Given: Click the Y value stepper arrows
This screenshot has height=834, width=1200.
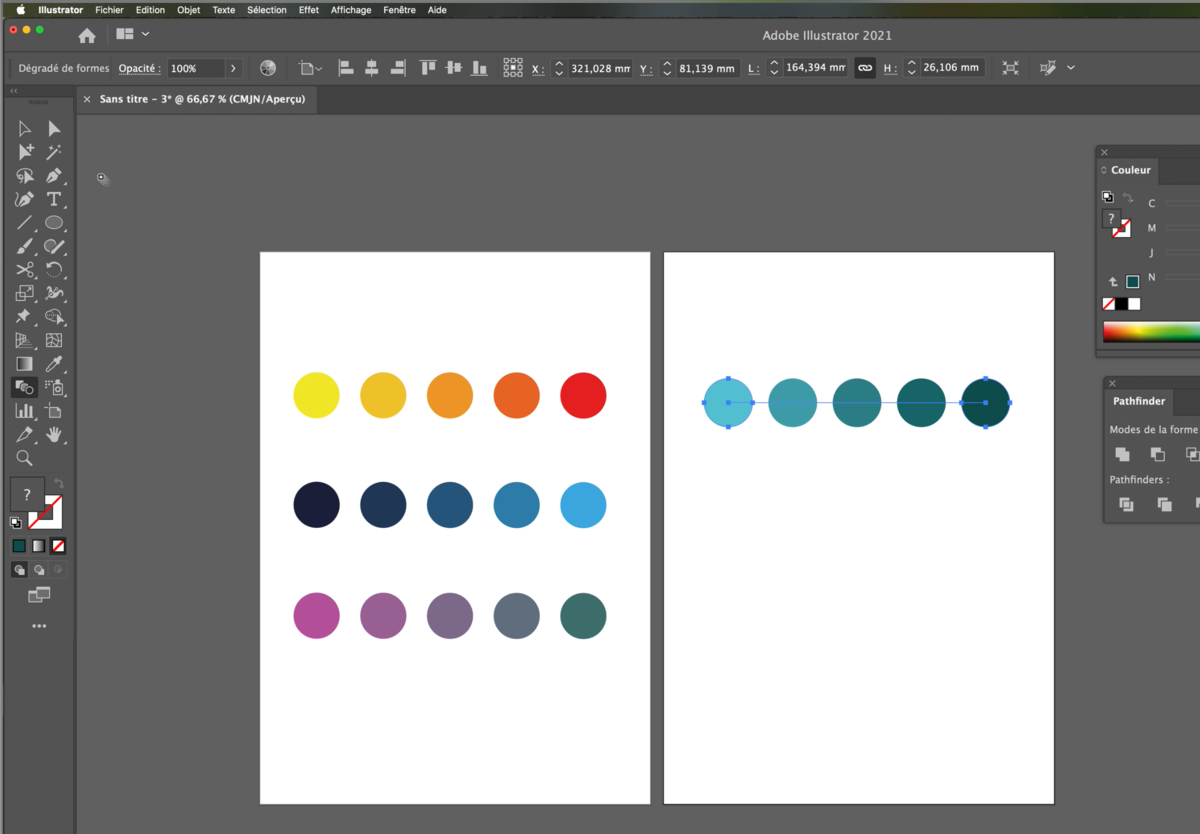Looking at the screenshot, I should (x=667, y=68).
